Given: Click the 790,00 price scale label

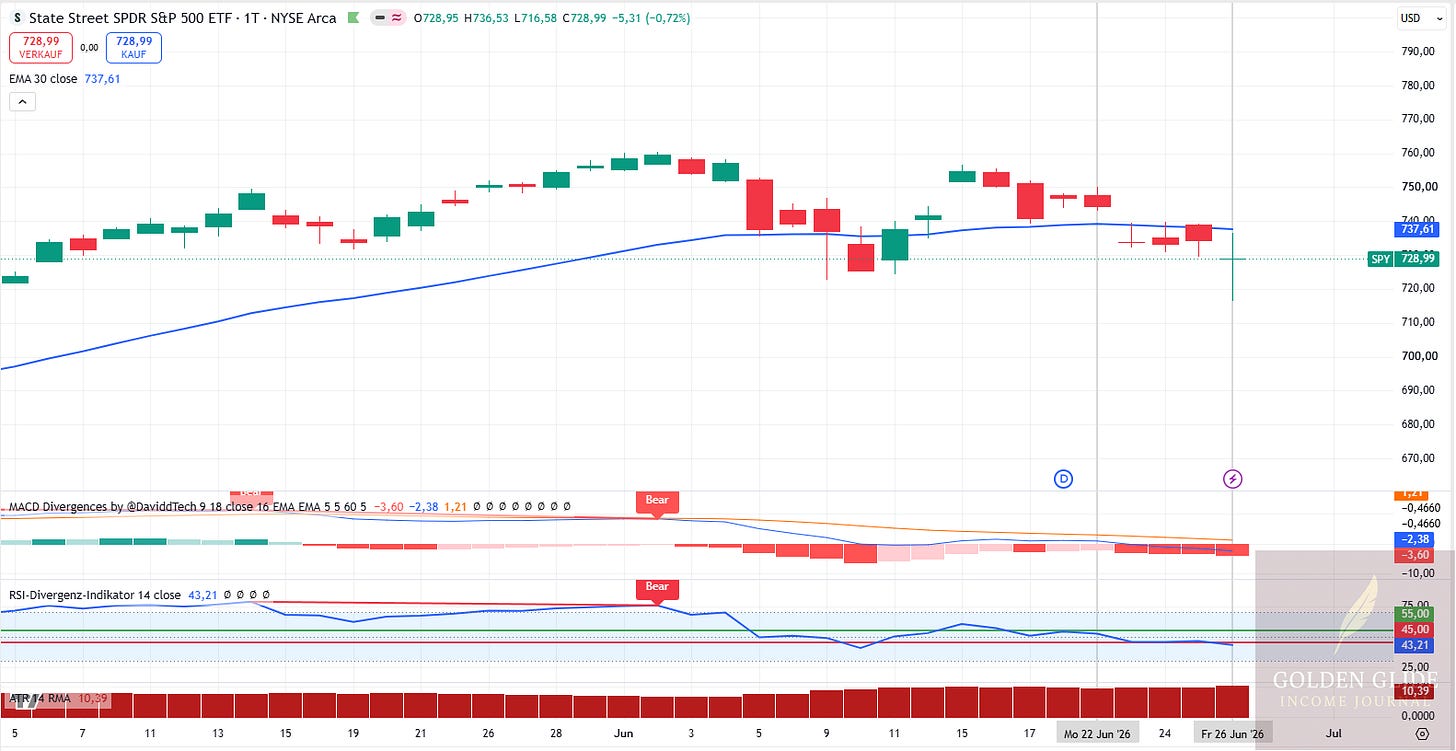Looking at the screenshot, I should (x=1420, y=51).
